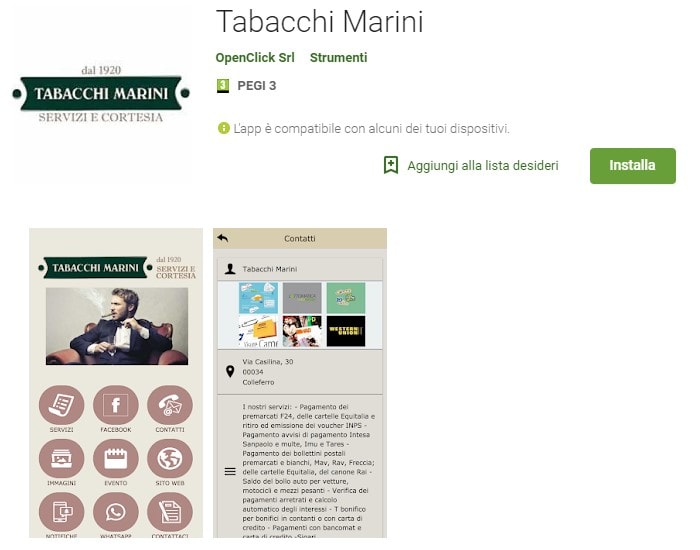700x550 pixels.
Task: Select the Immagini gallery icon
Action: tap(61, 458)
